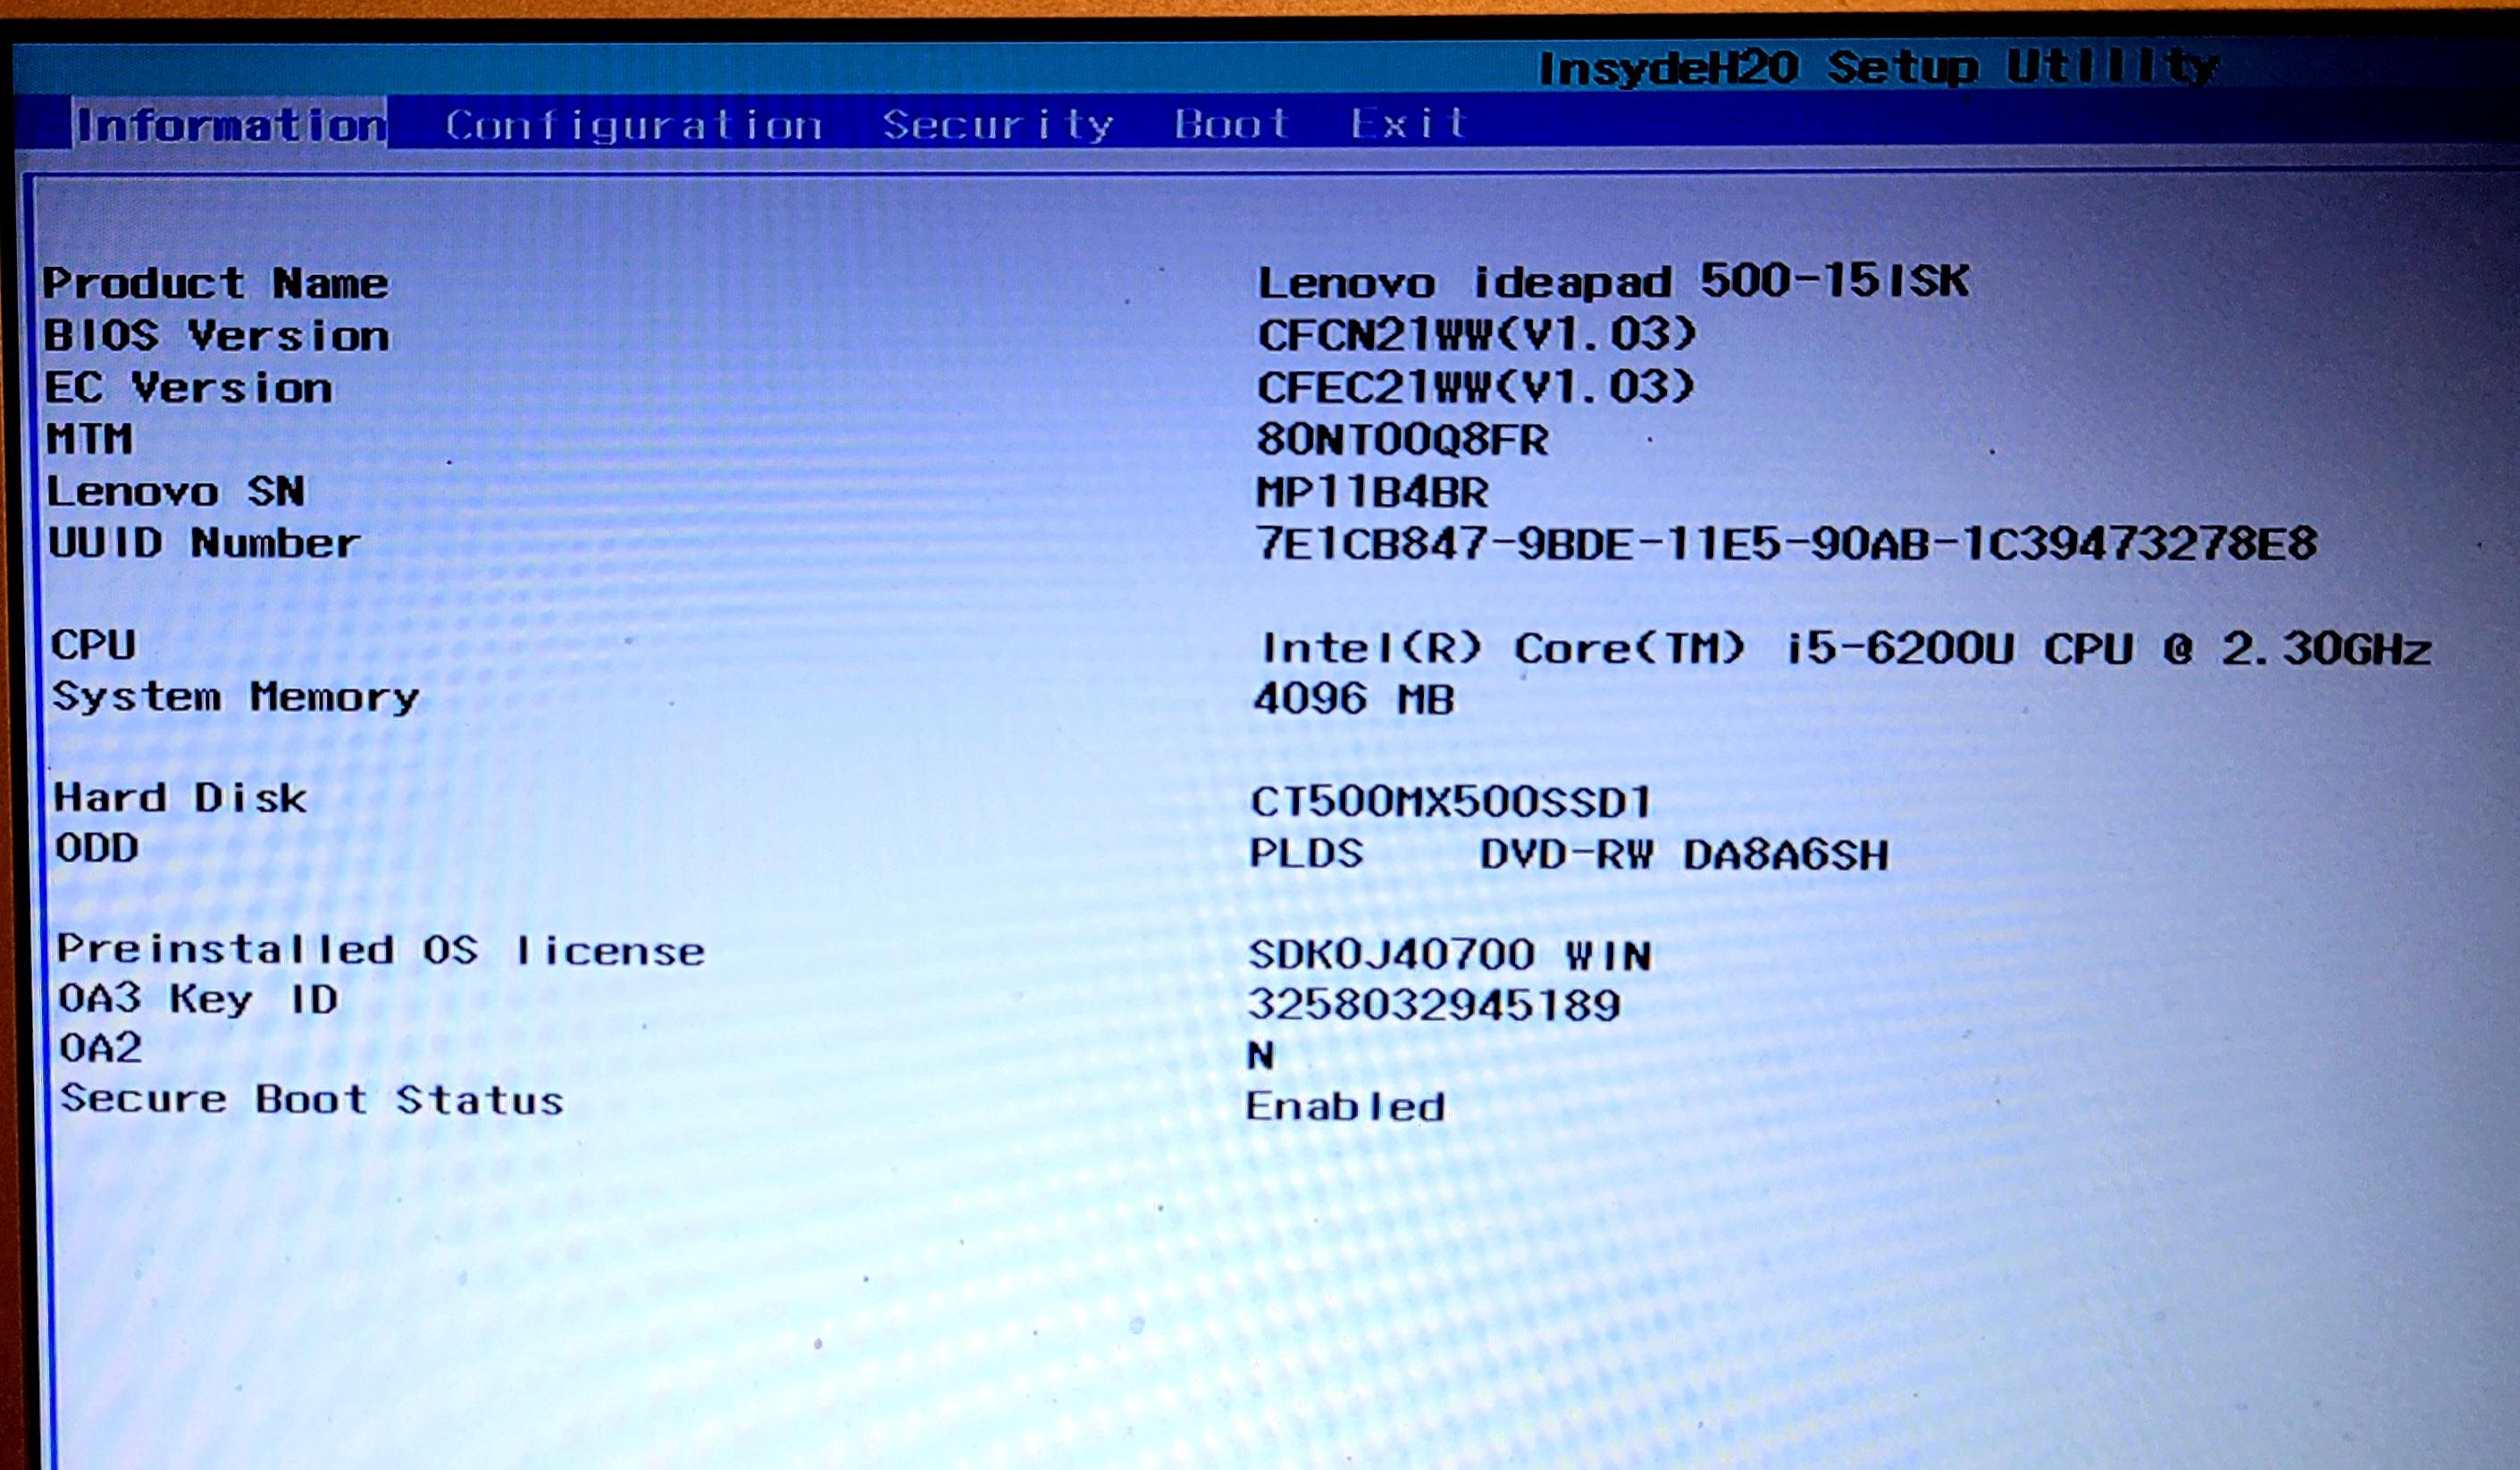Click the BIOS Version label
Screen dimensions: 2520x1470
(x=216, y=335)
